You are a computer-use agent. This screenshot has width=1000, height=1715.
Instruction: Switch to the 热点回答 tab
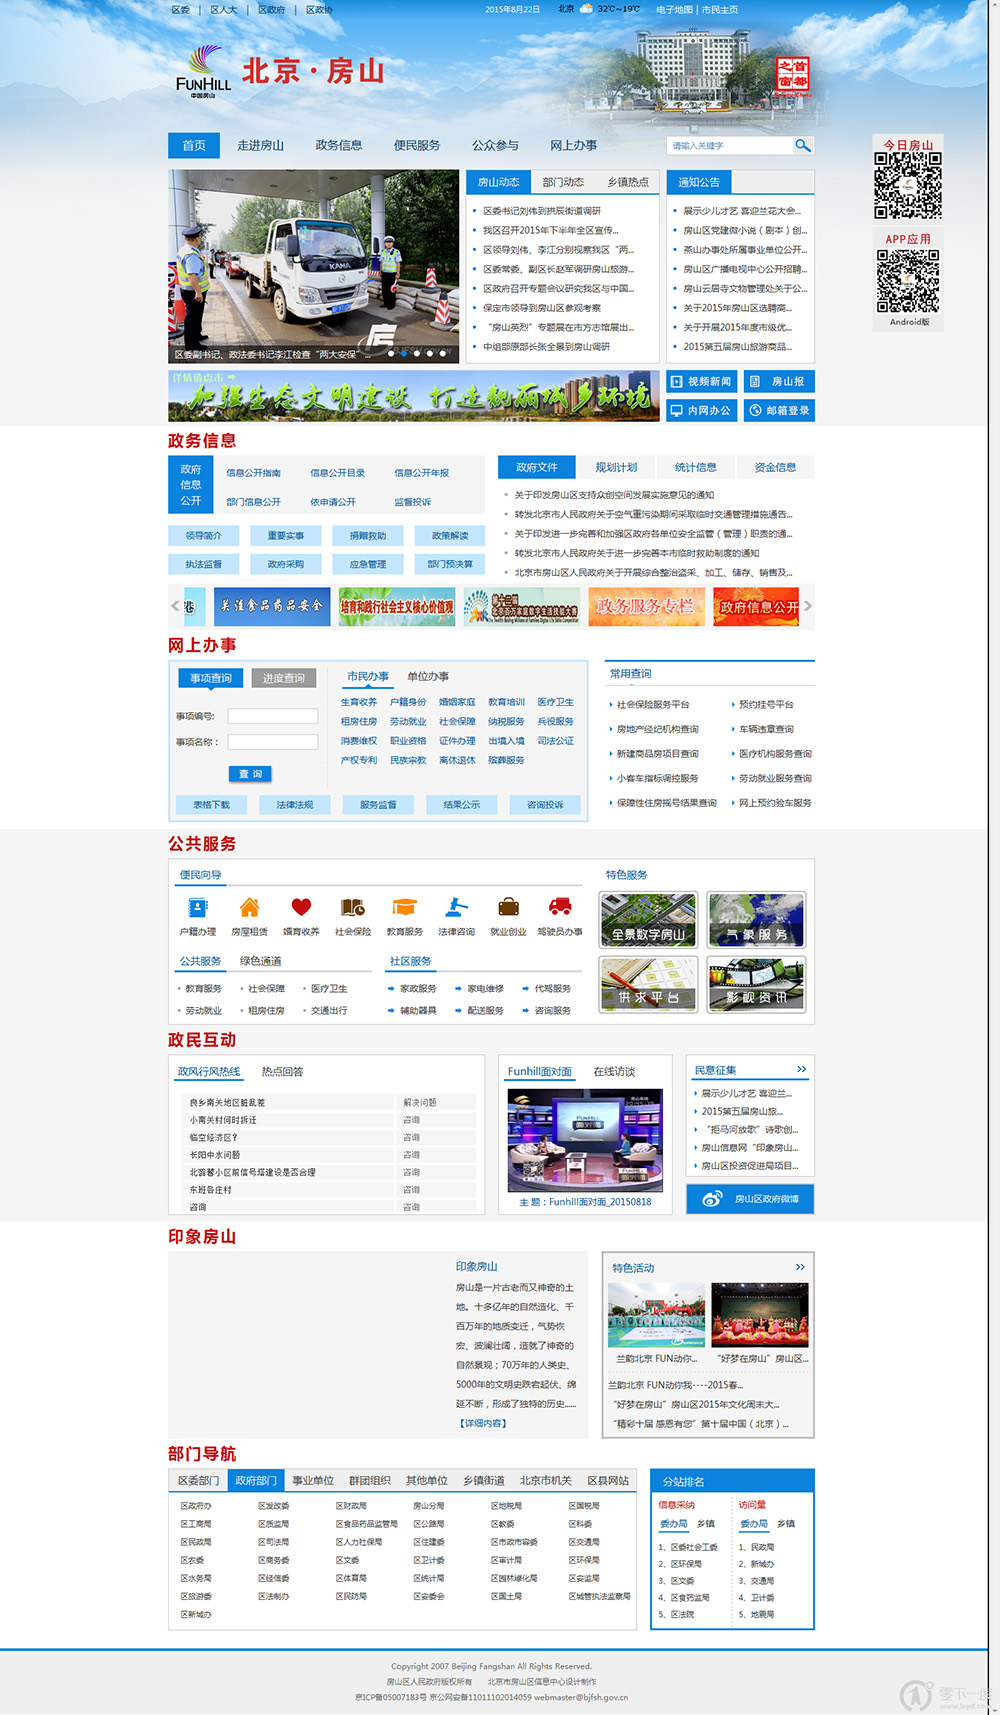point(282,1071)
